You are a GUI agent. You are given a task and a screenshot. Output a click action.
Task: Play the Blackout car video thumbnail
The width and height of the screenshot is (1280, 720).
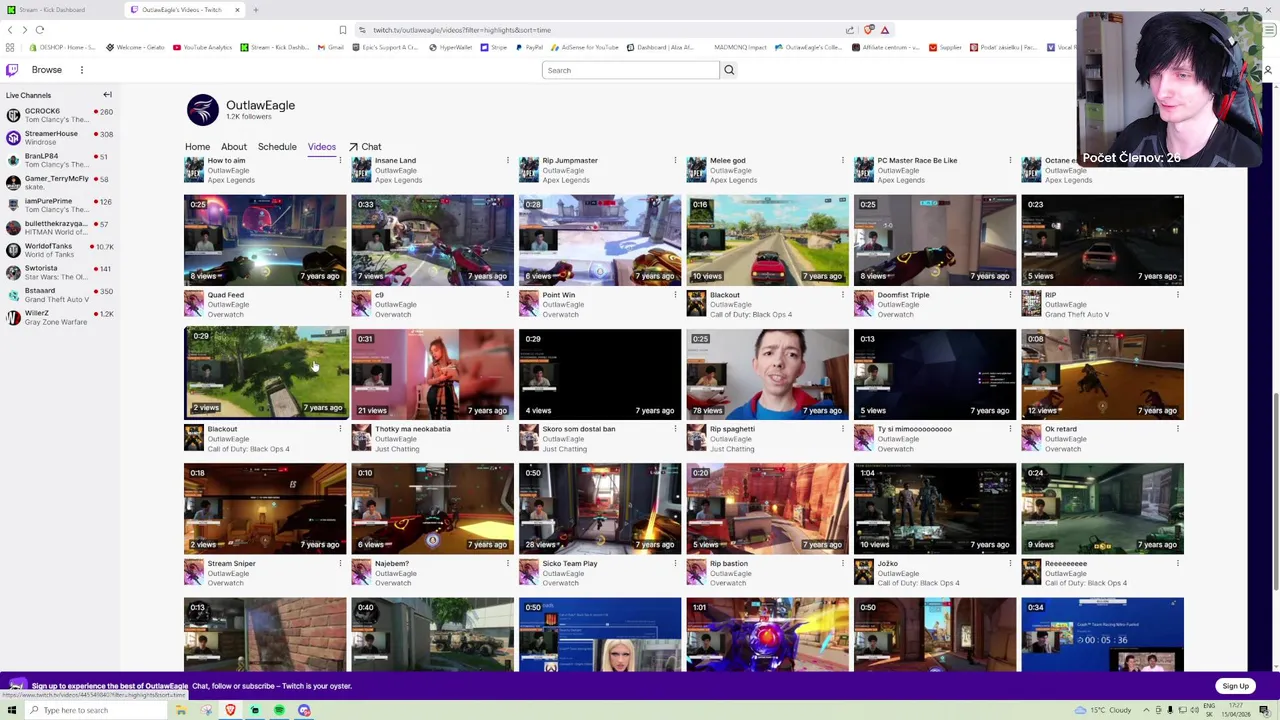click(x=767, y=240)
